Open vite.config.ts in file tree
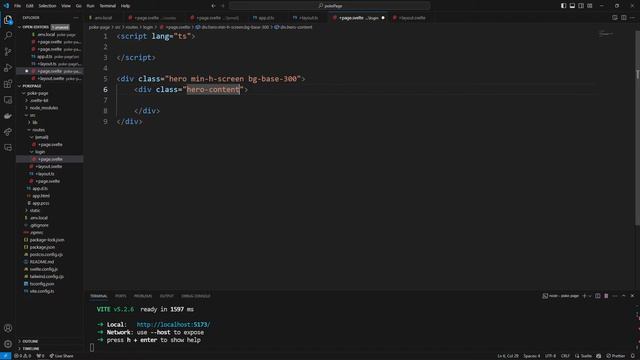The height and width of the screenshot is (360, 640). 42,291
